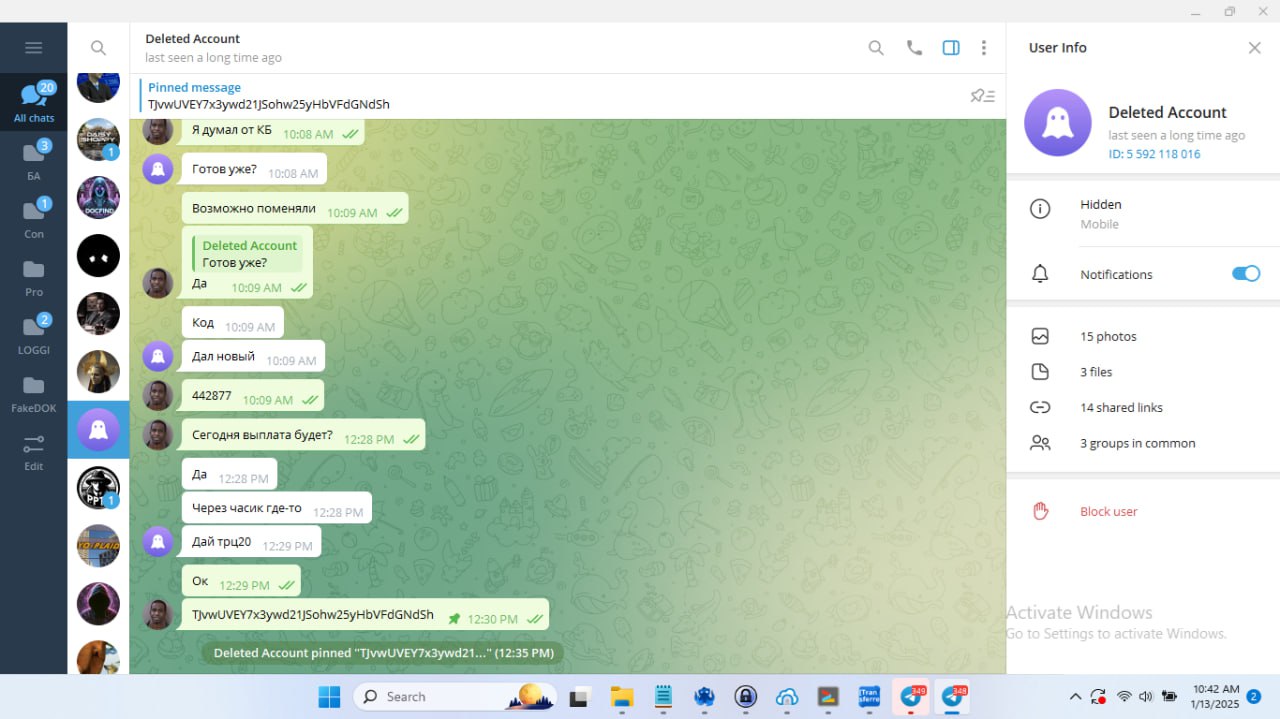Switch to the Telegram taskbar icon with 348 badge
1280x719 pixels.
point(953,697)
